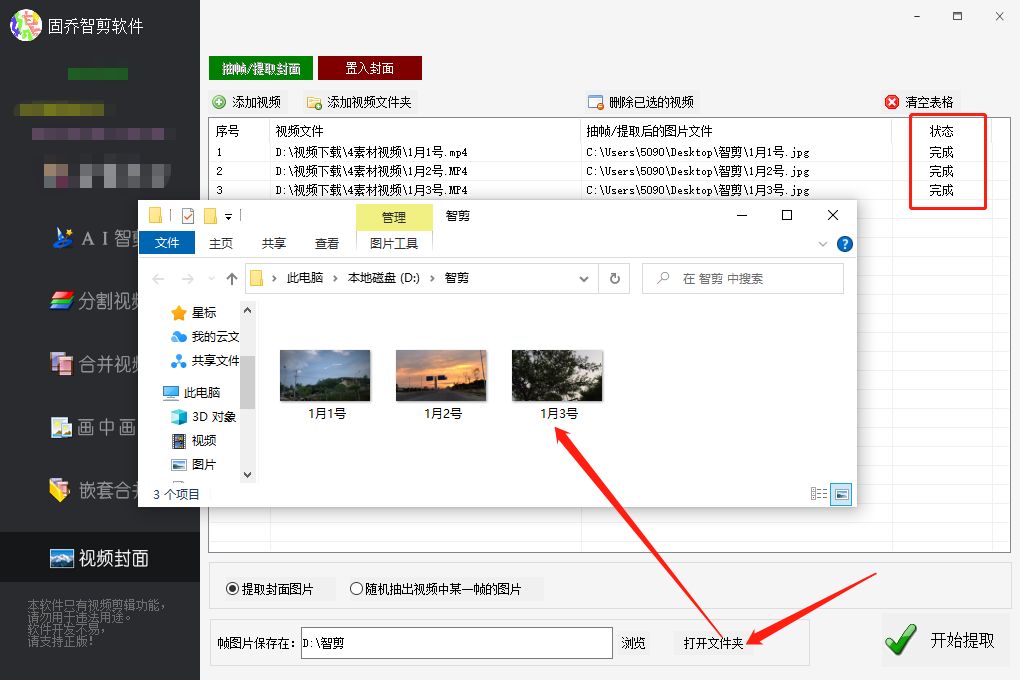Open the 嵌套合并 sidebar icon
The height and width of the screenshot is (680, 1020).
pos(60,490)
